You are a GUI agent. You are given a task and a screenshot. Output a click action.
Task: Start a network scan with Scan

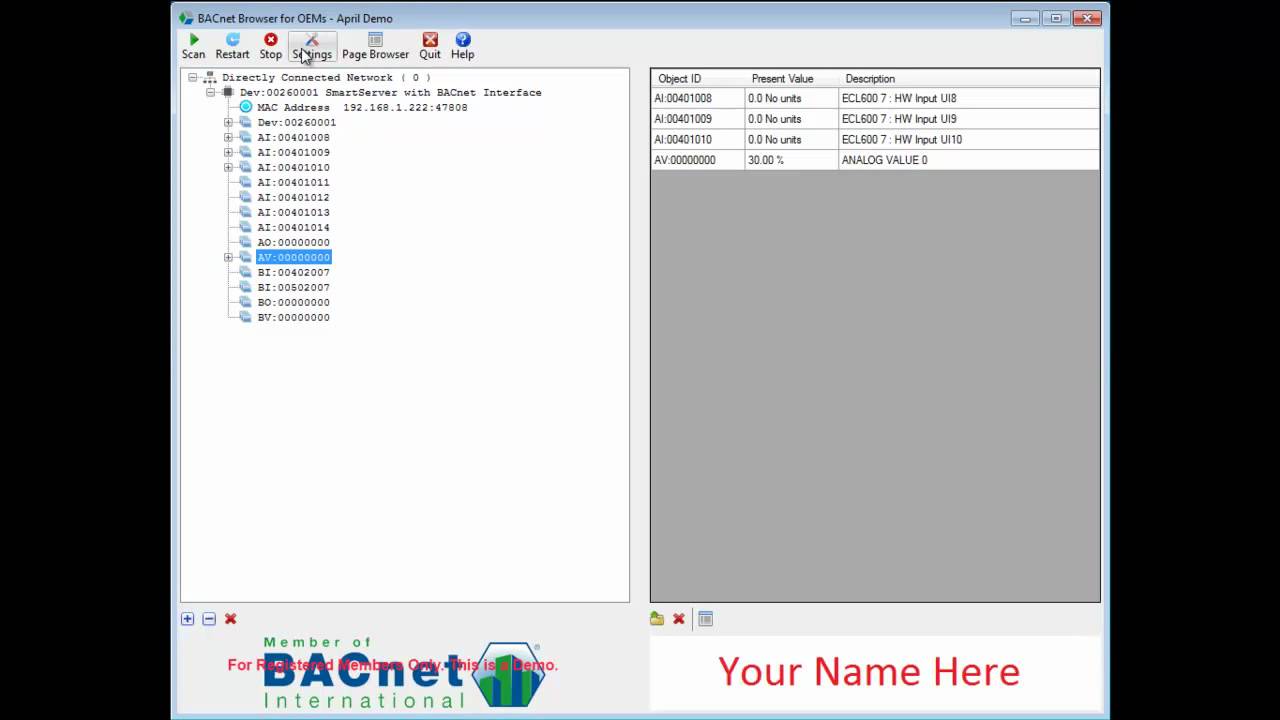point(193,46)
